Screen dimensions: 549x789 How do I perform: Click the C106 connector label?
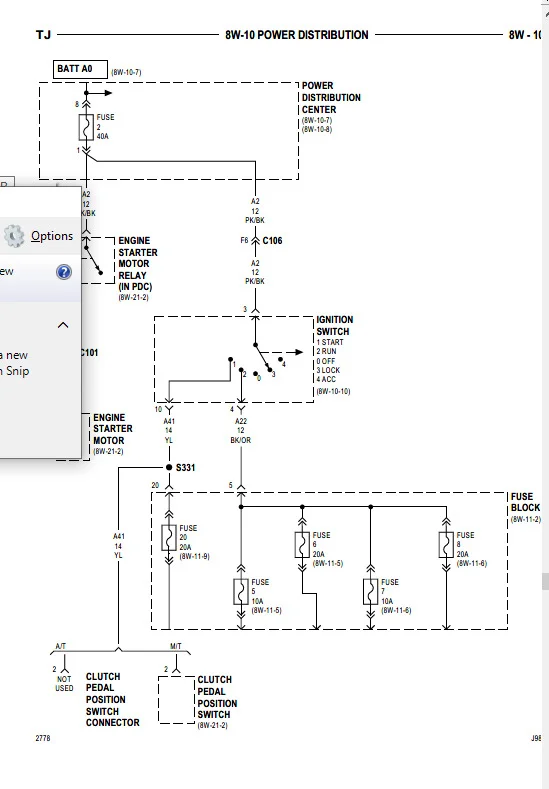click(x=272, y=241)
